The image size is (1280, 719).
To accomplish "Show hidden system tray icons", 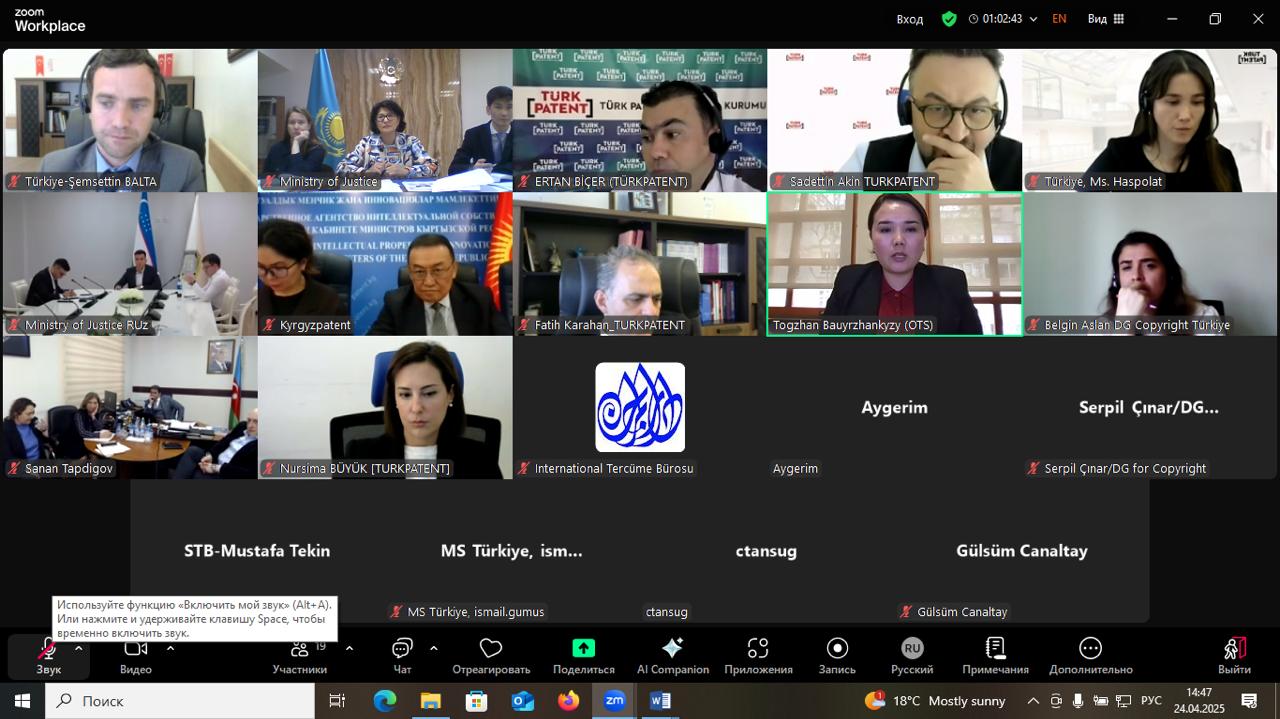I will pos(1033,701).
